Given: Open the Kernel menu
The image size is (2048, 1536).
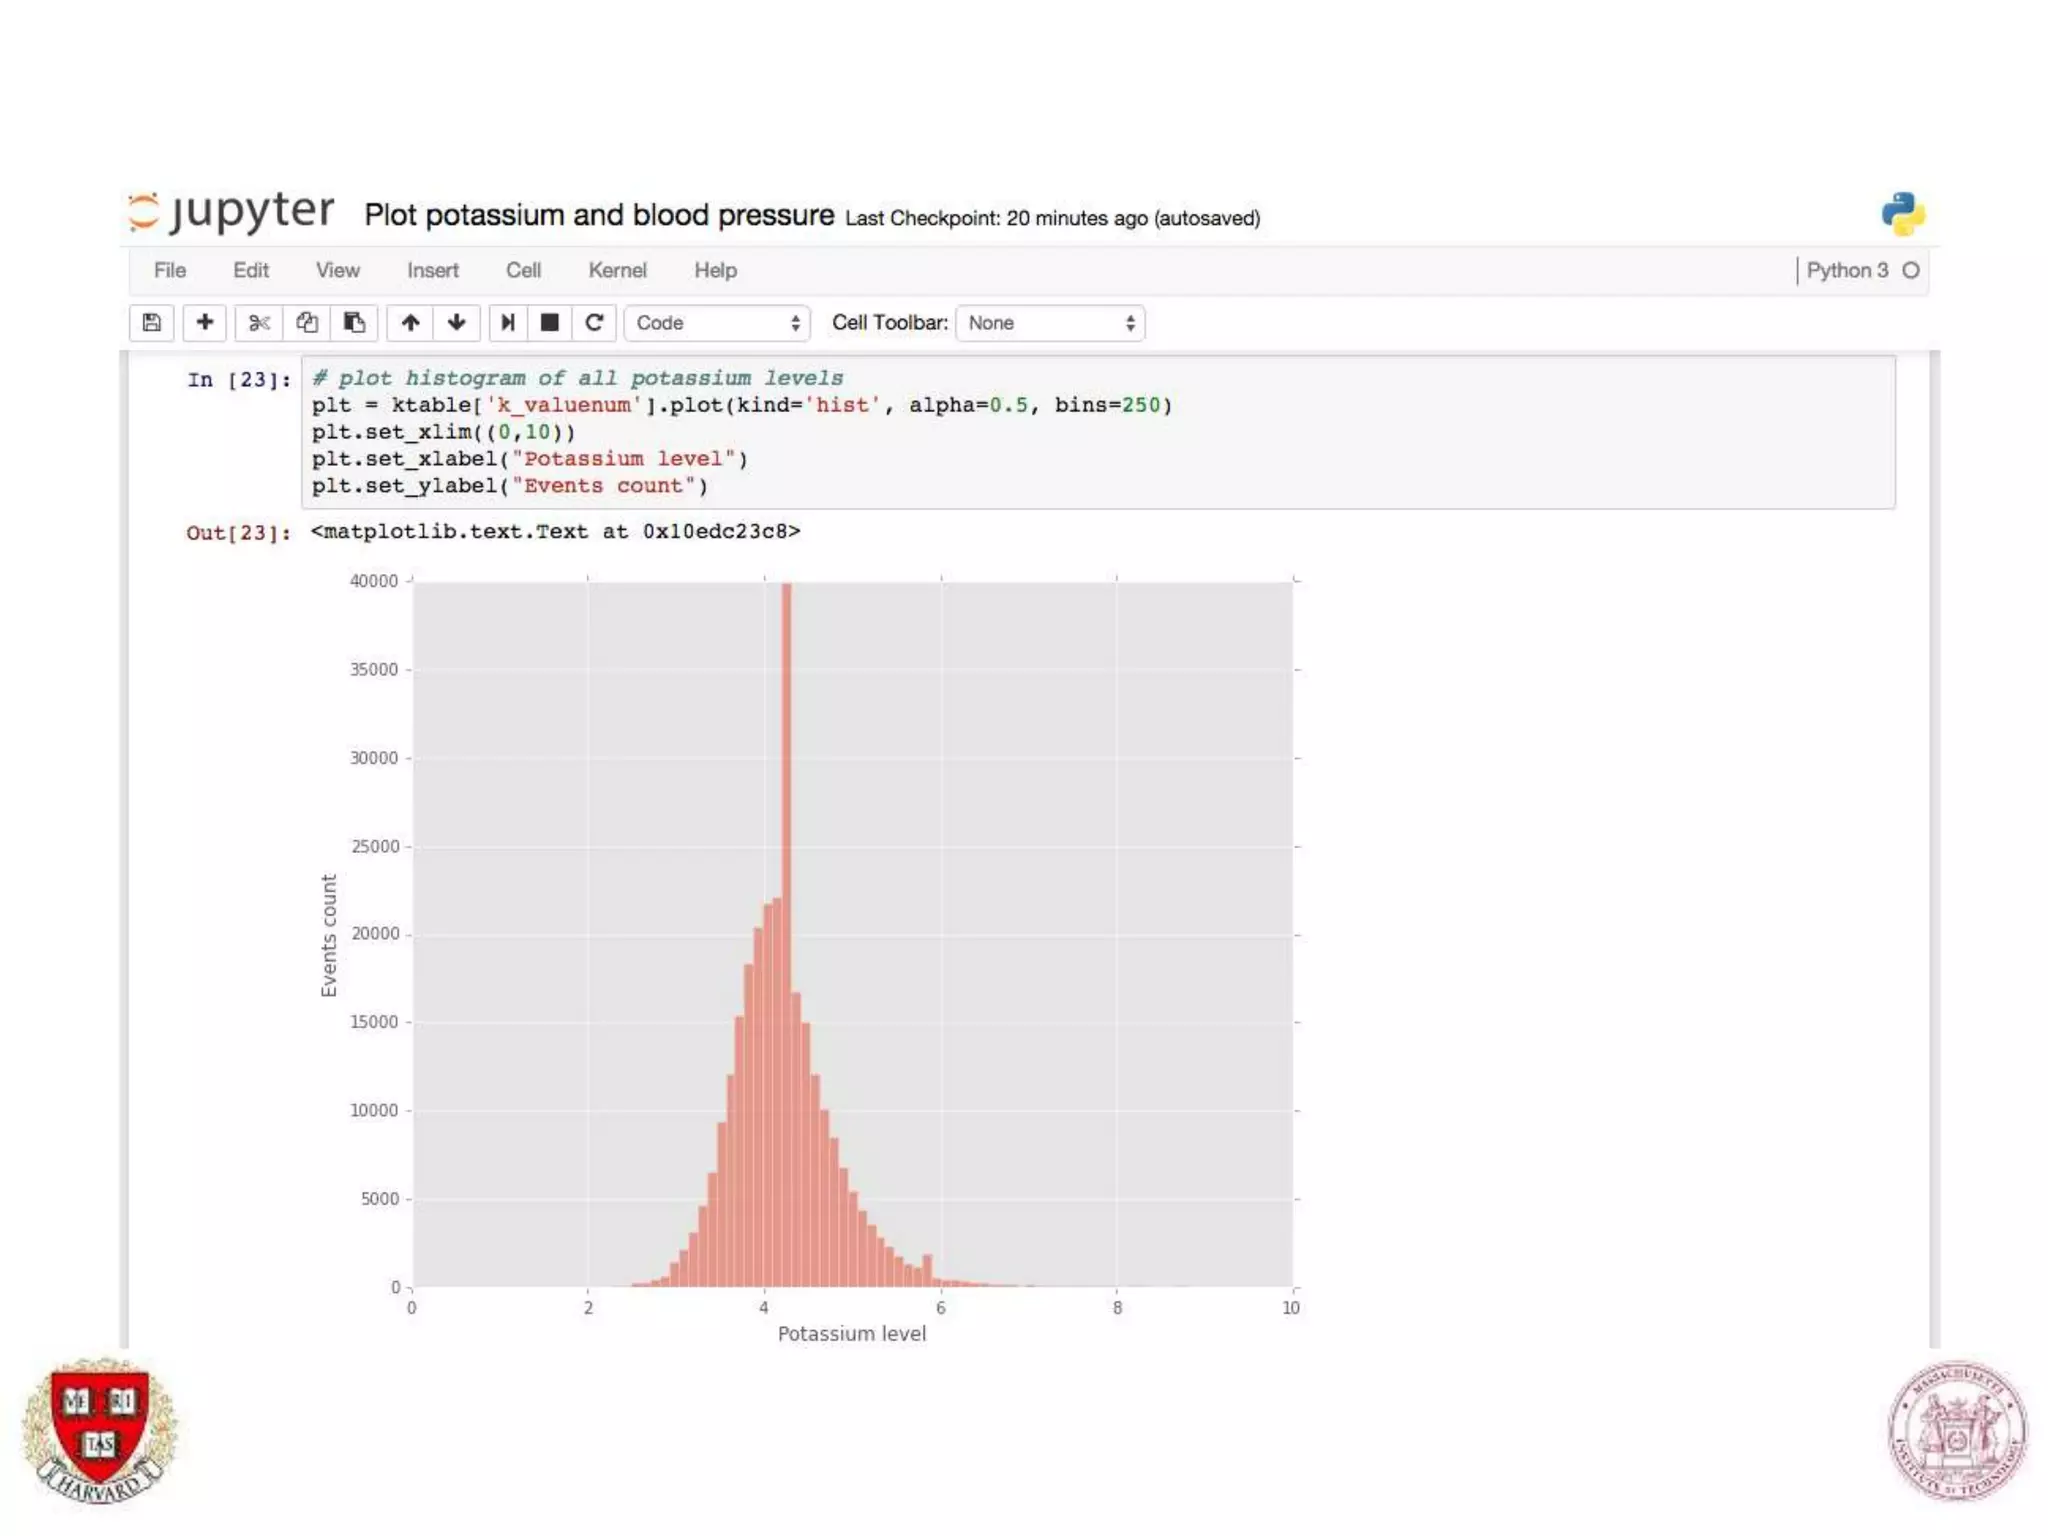Looking at the screenshot, I should point(617,270).
